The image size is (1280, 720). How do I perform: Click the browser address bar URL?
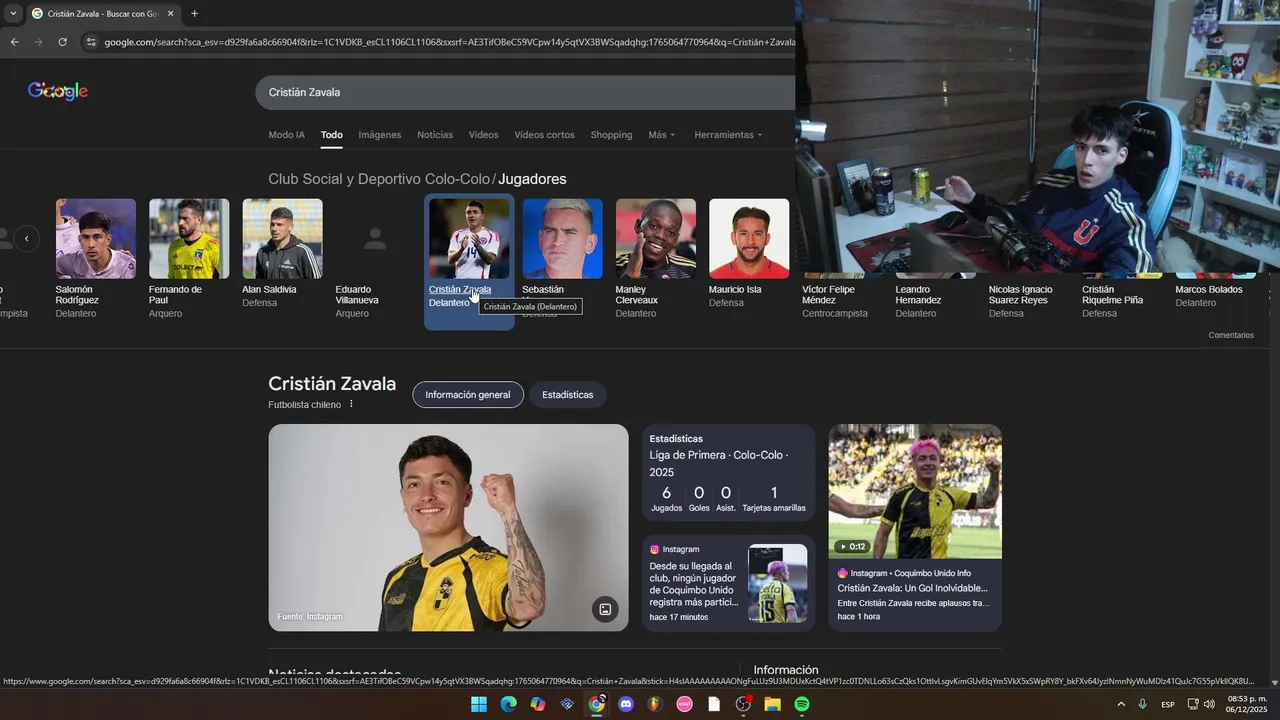tap(450, 42)
